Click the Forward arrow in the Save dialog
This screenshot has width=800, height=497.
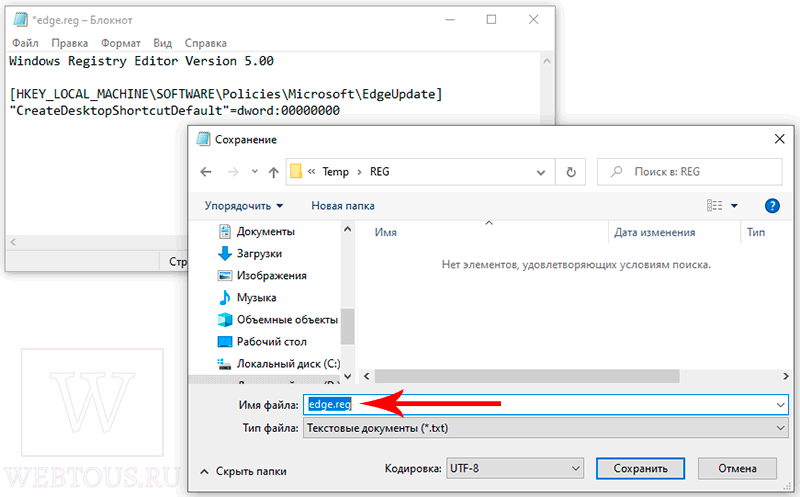pos(233,172)
